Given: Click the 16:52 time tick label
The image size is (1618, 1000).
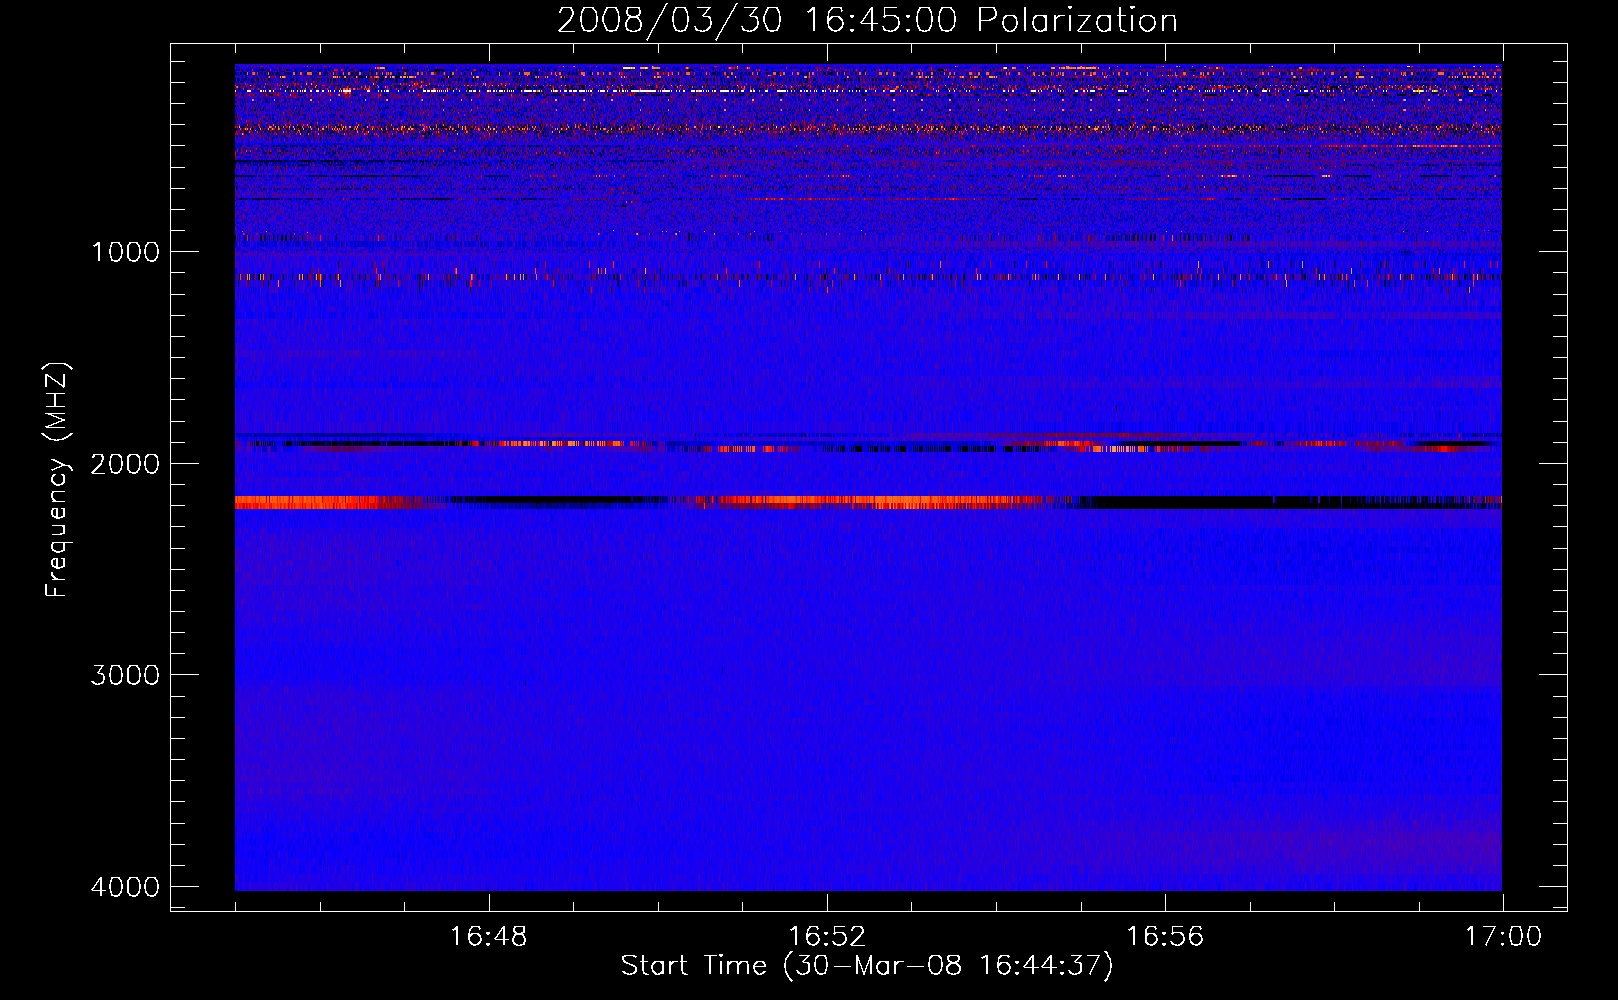Looking at the screenshot, I should point(826,937).
